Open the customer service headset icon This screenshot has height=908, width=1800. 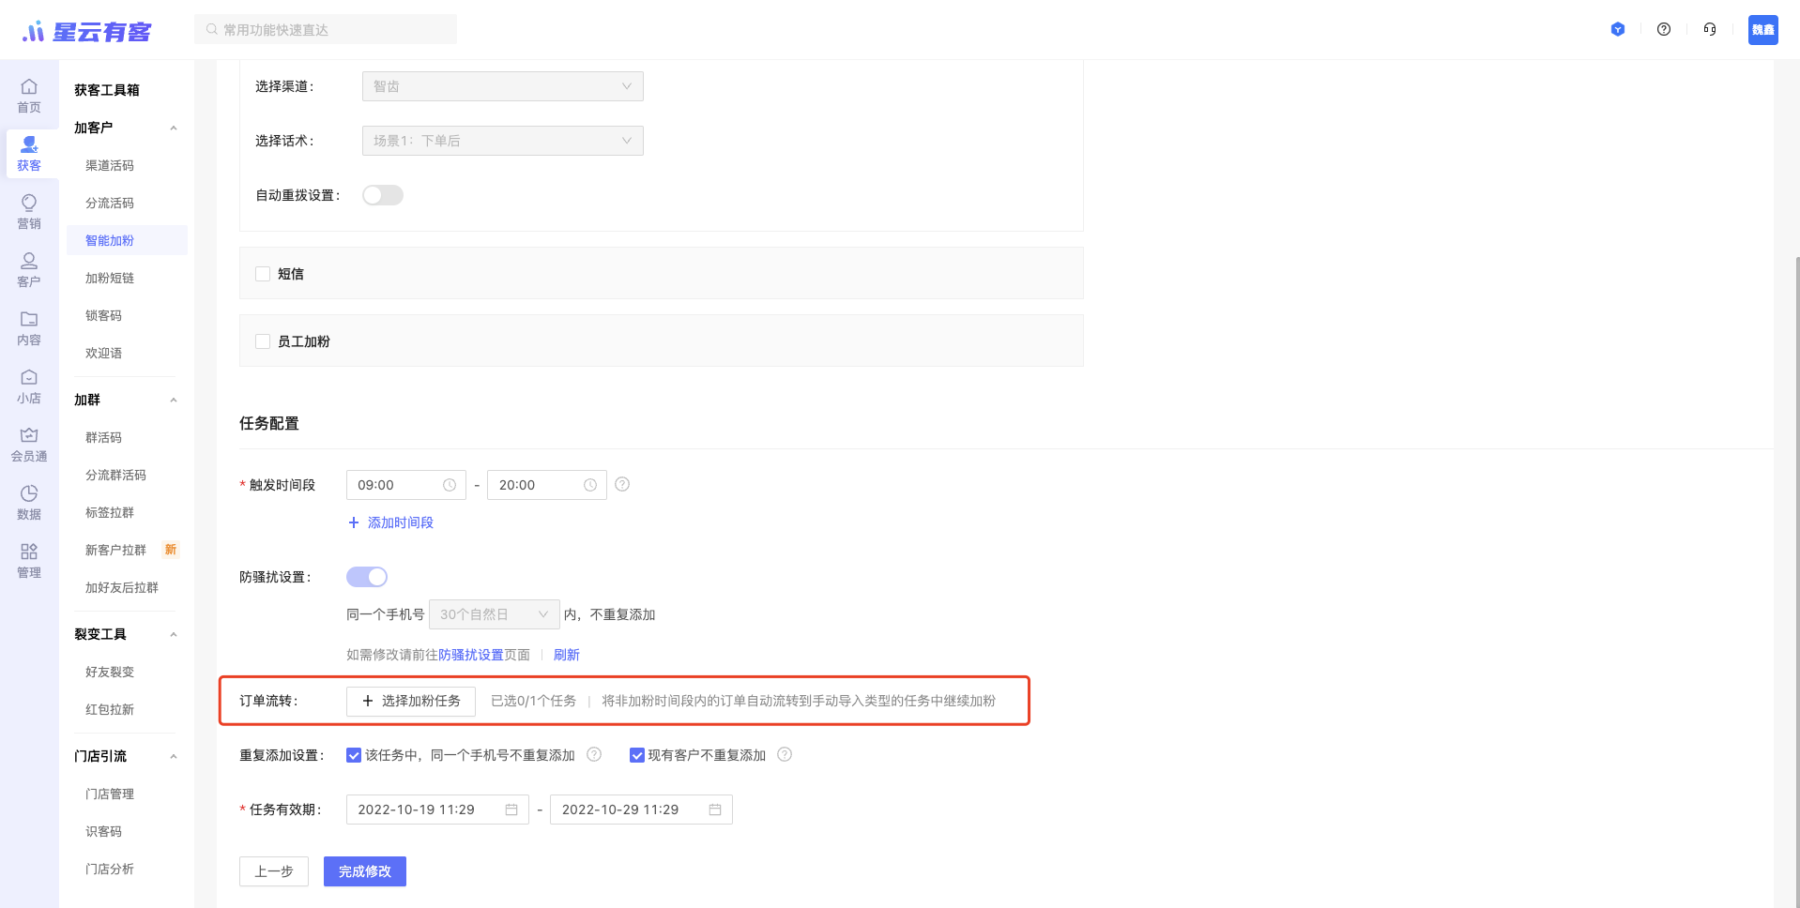[1709, 30]
